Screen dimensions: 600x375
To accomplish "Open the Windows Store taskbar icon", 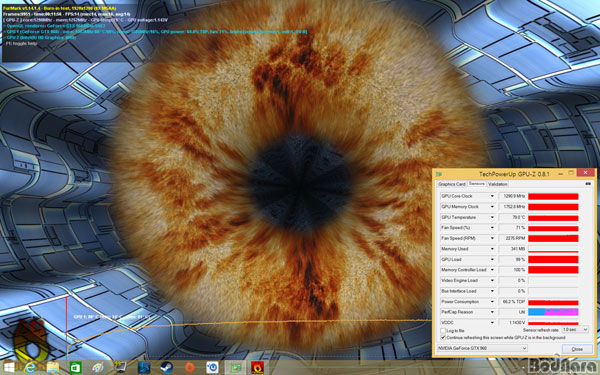I will point(75,368).
